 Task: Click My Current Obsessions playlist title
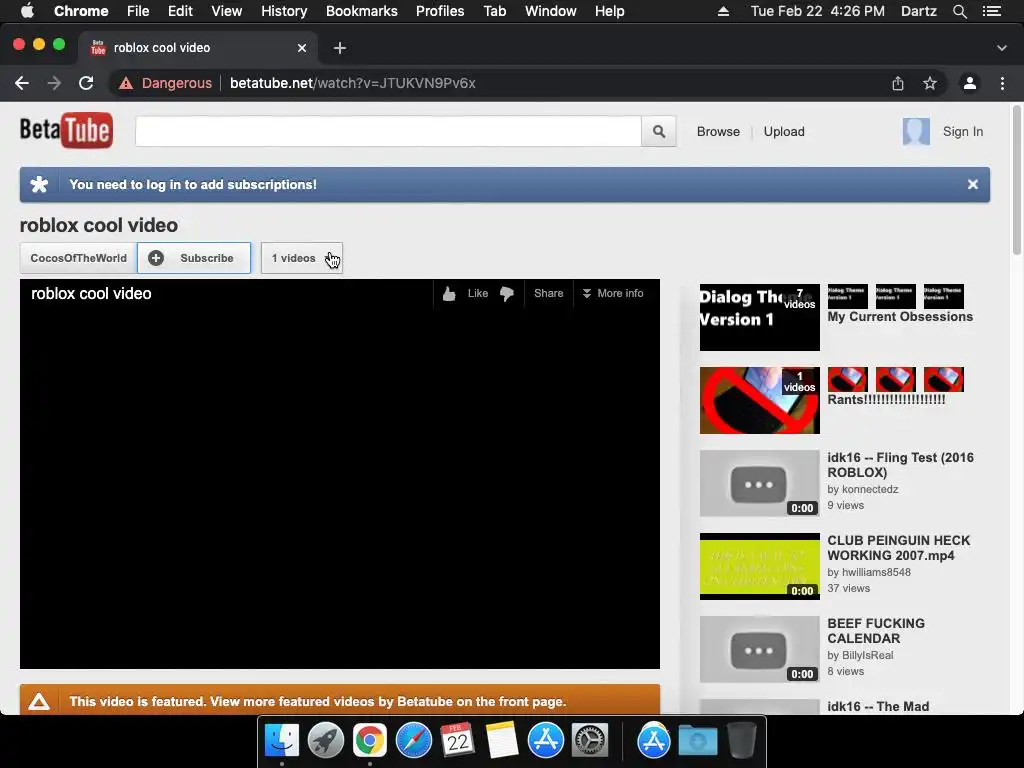click(x=900, y=317)
